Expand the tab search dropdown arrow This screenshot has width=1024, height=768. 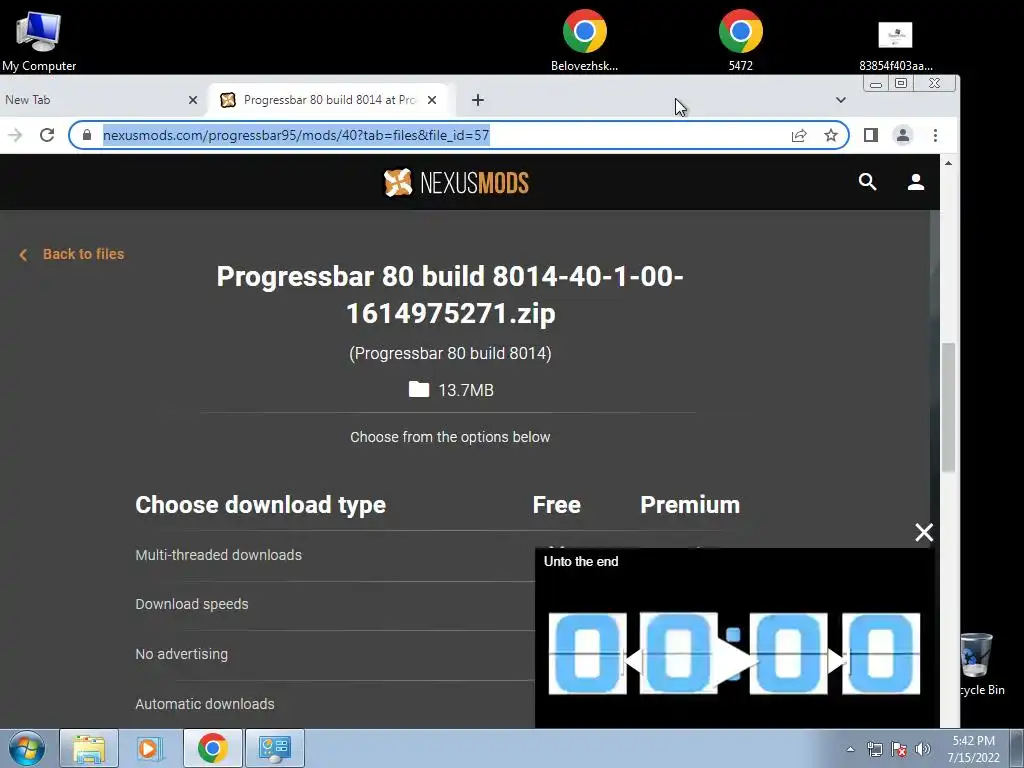click(840, 100)
